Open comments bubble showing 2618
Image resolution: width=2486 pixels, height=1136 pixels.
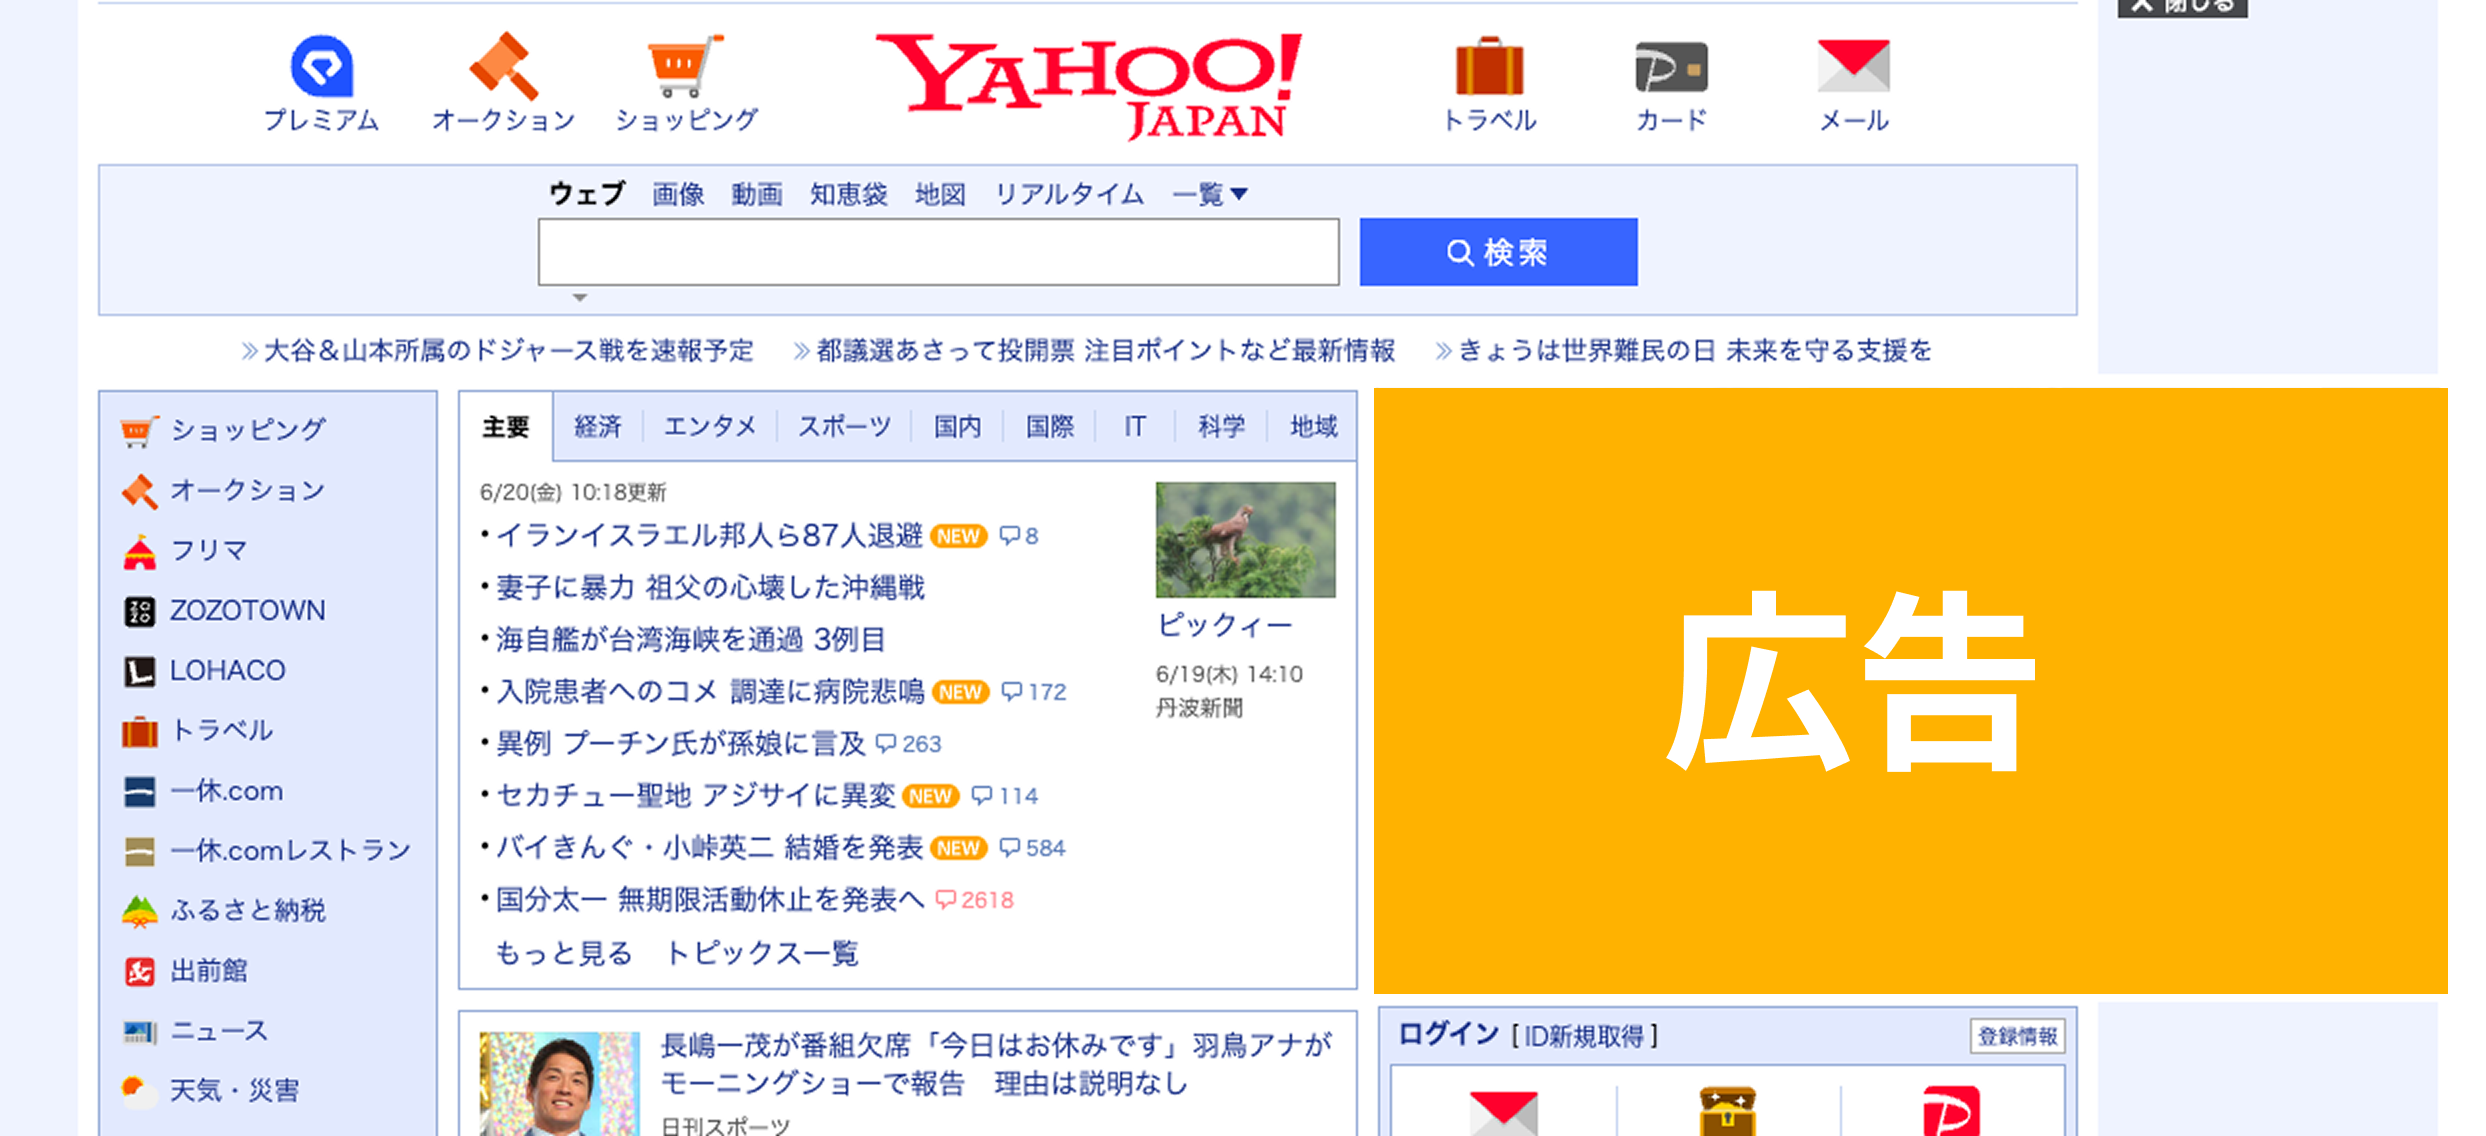coord(974,900)
